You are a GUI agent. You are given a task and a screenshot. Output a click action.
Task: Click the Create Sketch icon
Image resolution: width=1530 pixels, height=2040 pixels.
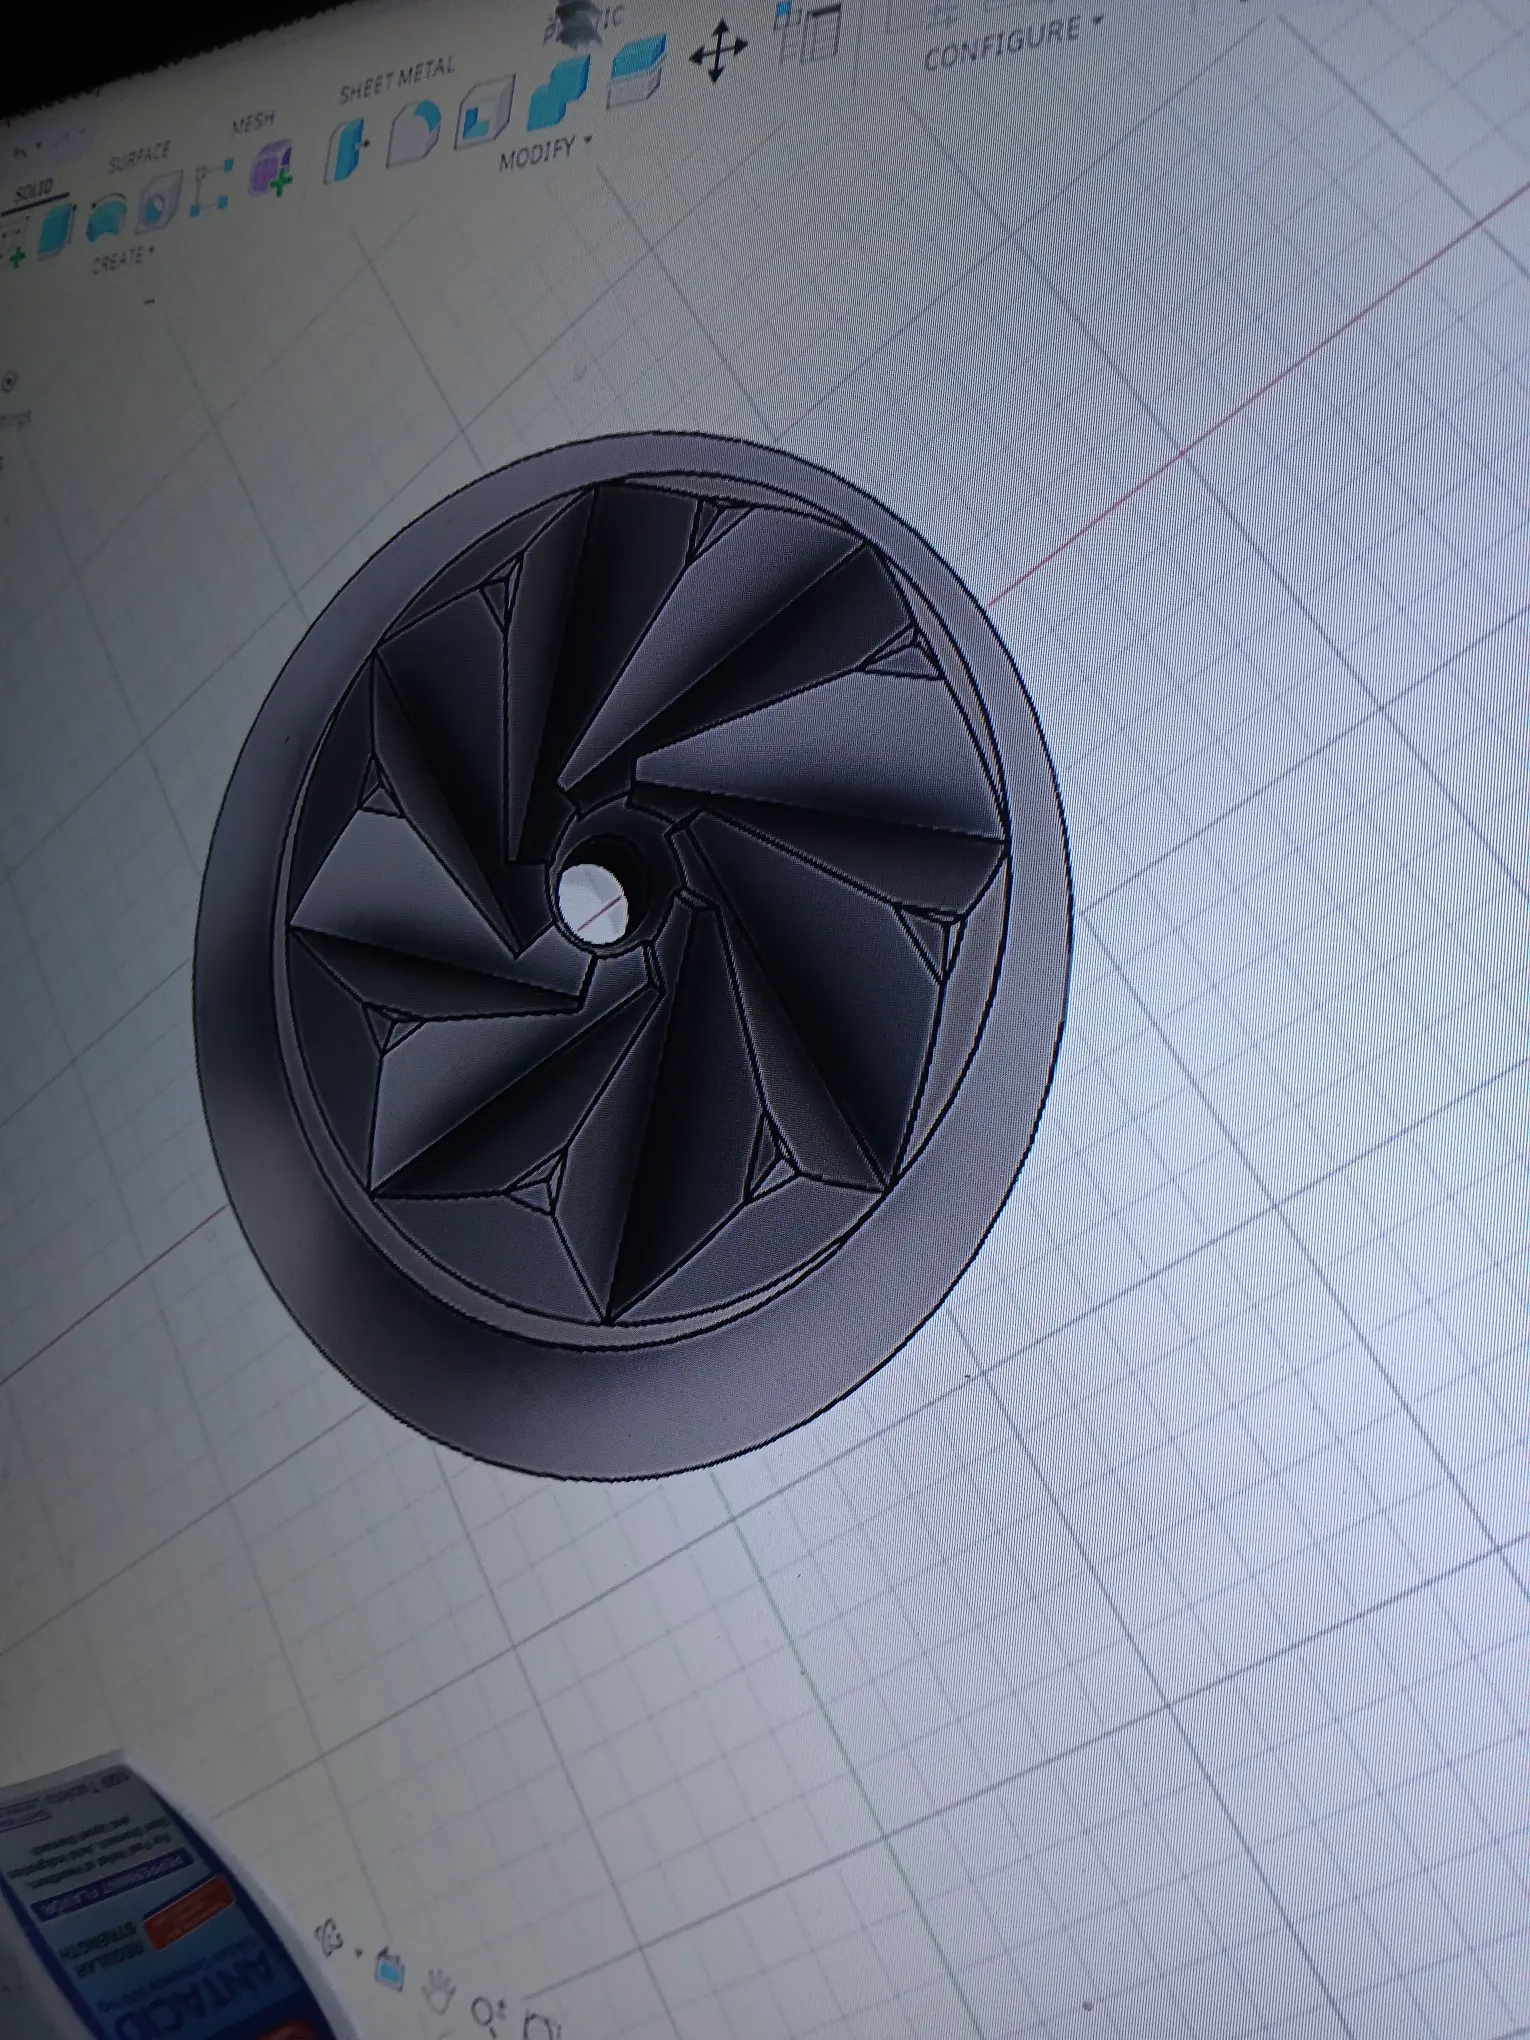(x=12, y=243)
